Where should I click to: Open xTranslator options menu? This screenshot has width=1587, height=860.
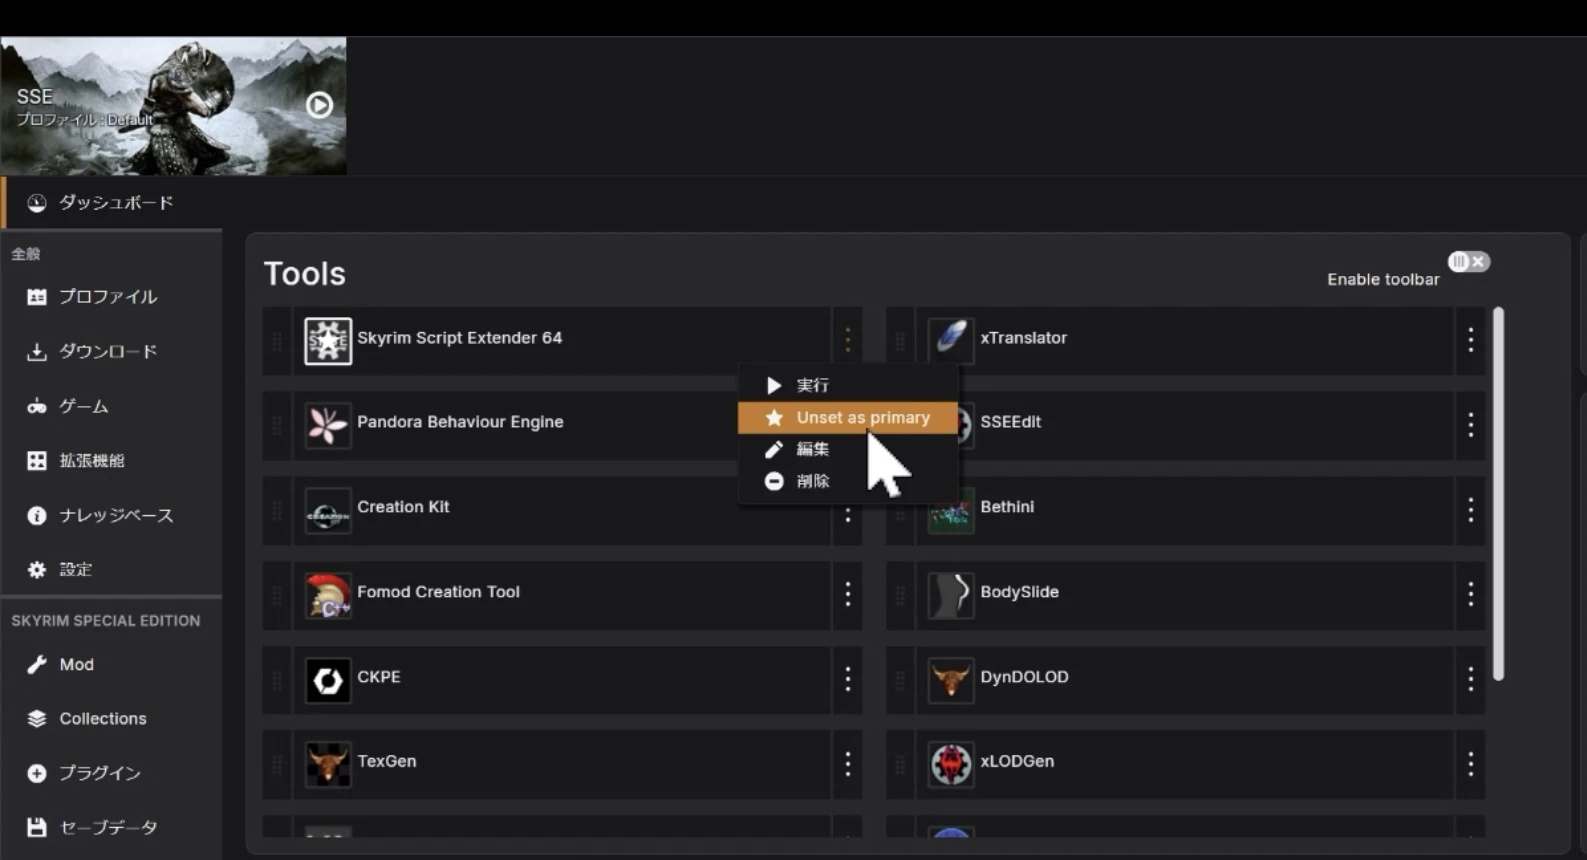click(x=1471, y=340)
